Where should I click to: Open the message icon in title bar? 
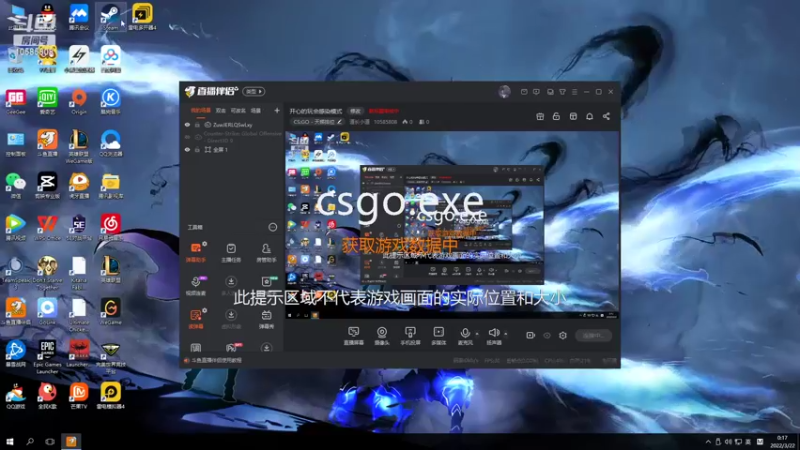[524, 92]
